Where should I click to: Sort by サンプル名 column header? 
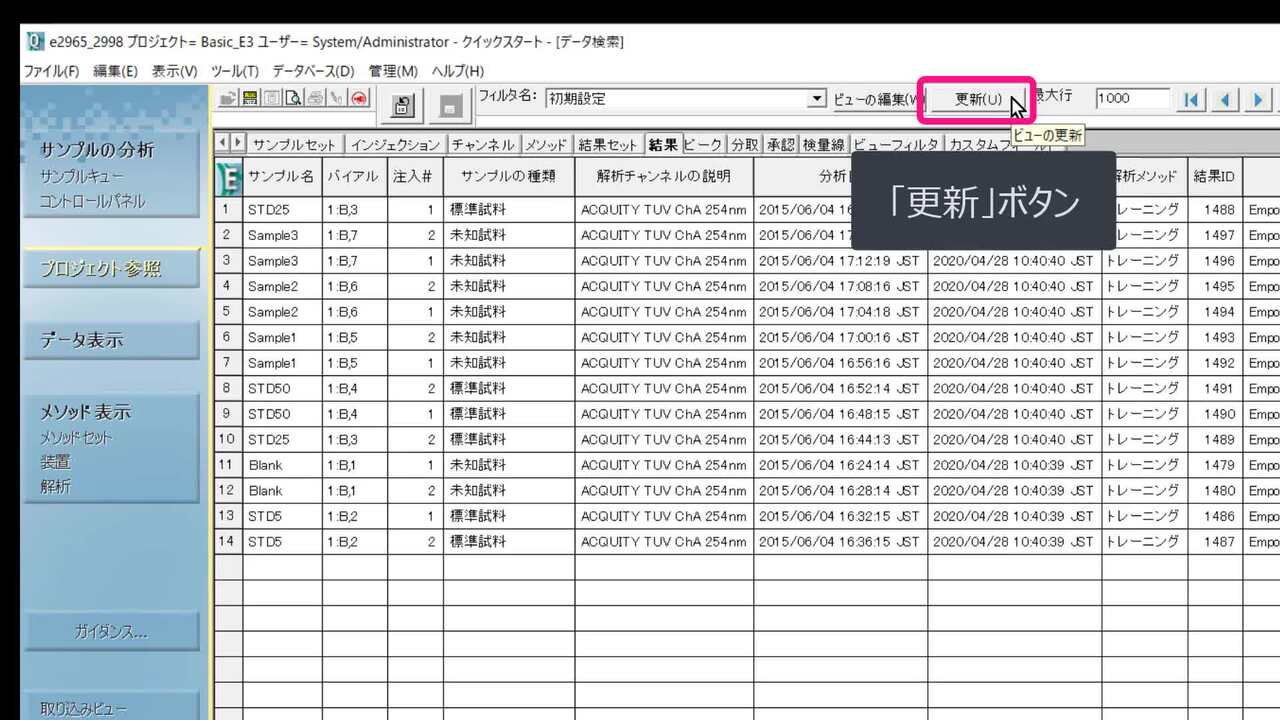coord(282,177)
